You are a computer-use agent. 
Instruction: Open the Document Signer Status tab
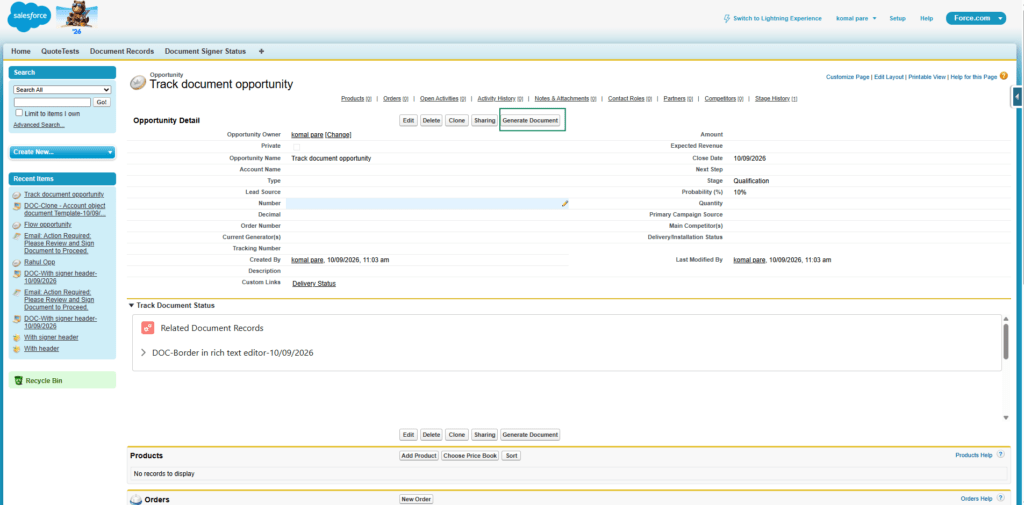coord(205,51)
